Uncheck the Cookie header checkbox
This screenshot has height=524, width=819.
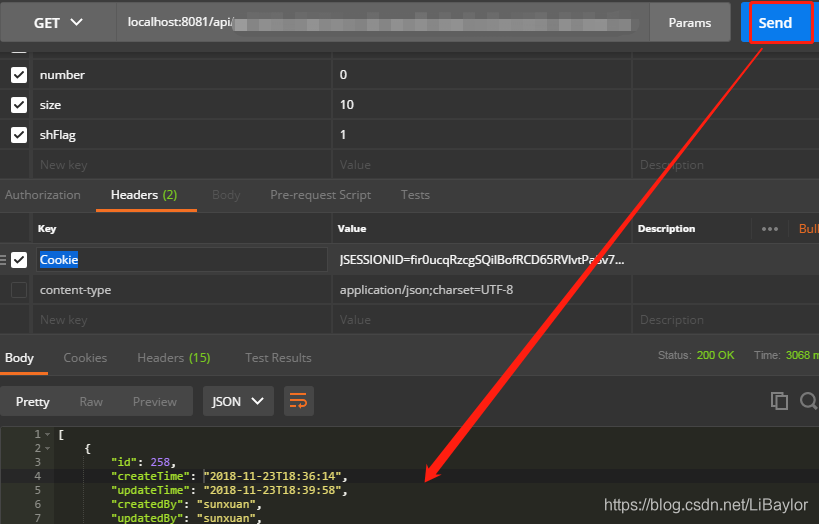pos(19,260)
